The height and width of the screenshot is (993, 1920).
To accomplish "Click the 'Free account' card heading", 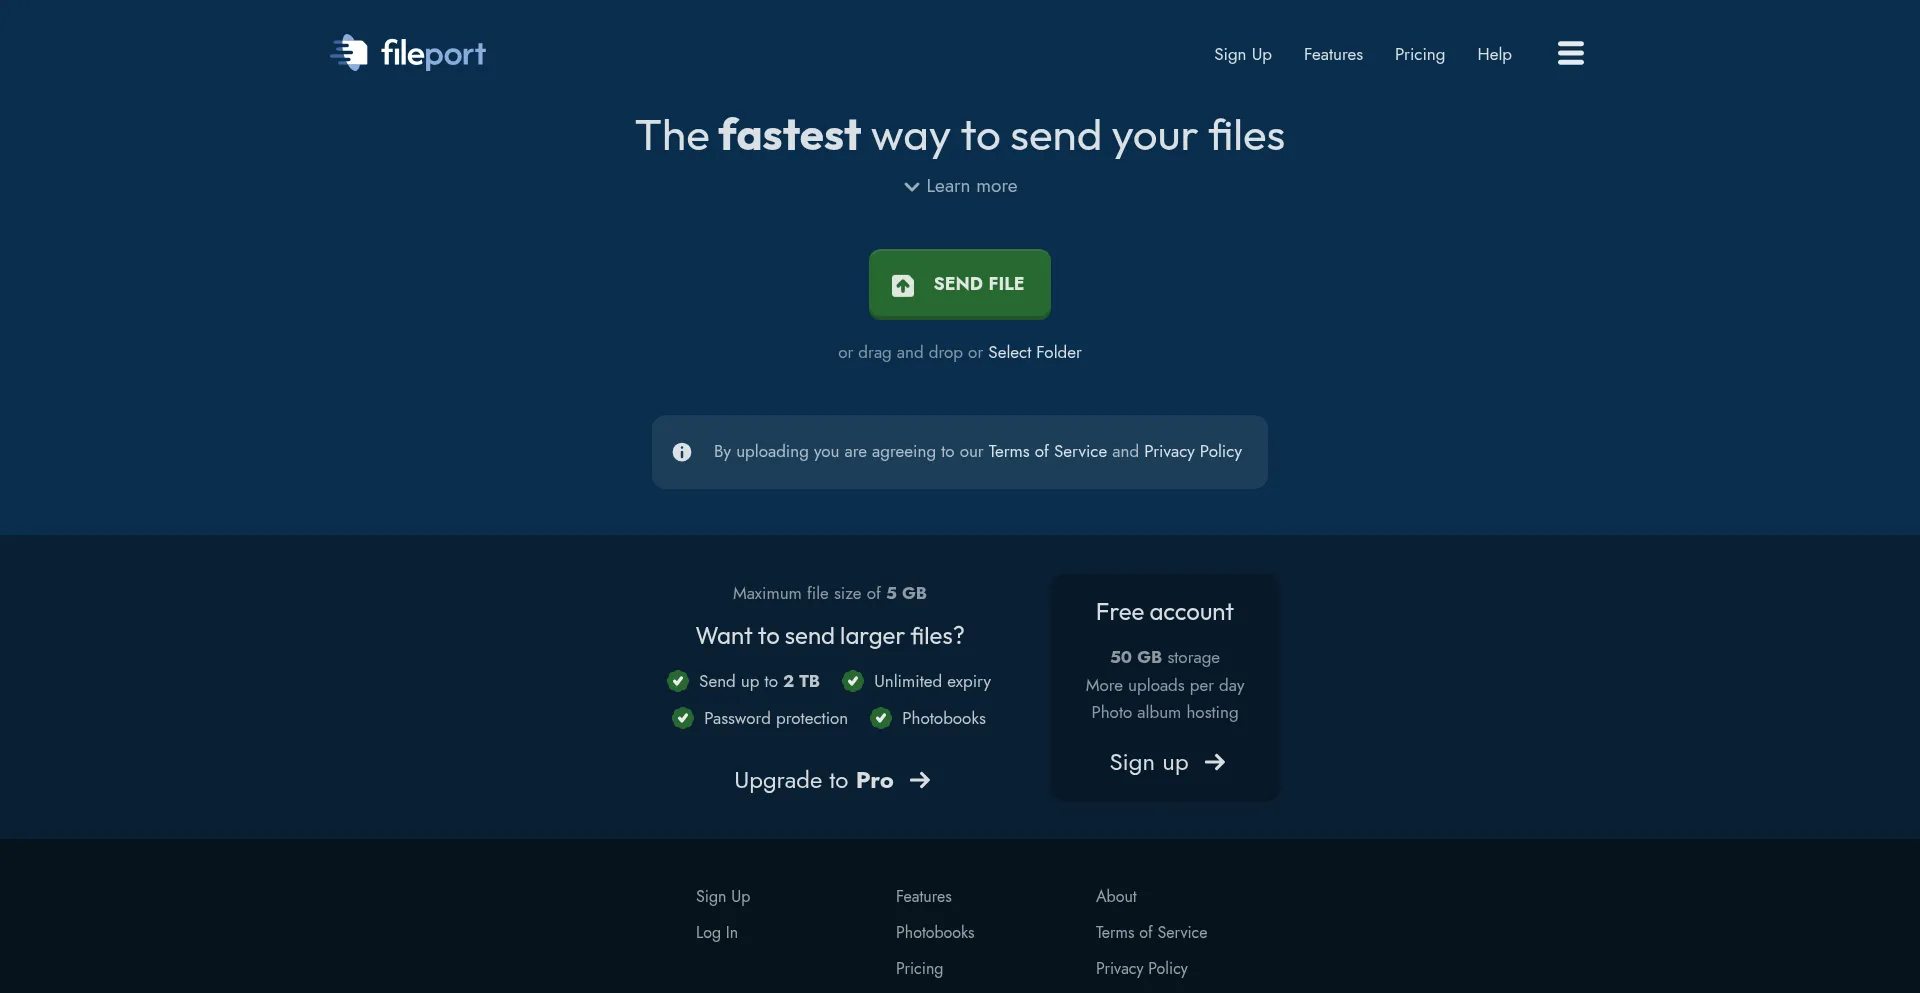I will tap(1165, 612).
